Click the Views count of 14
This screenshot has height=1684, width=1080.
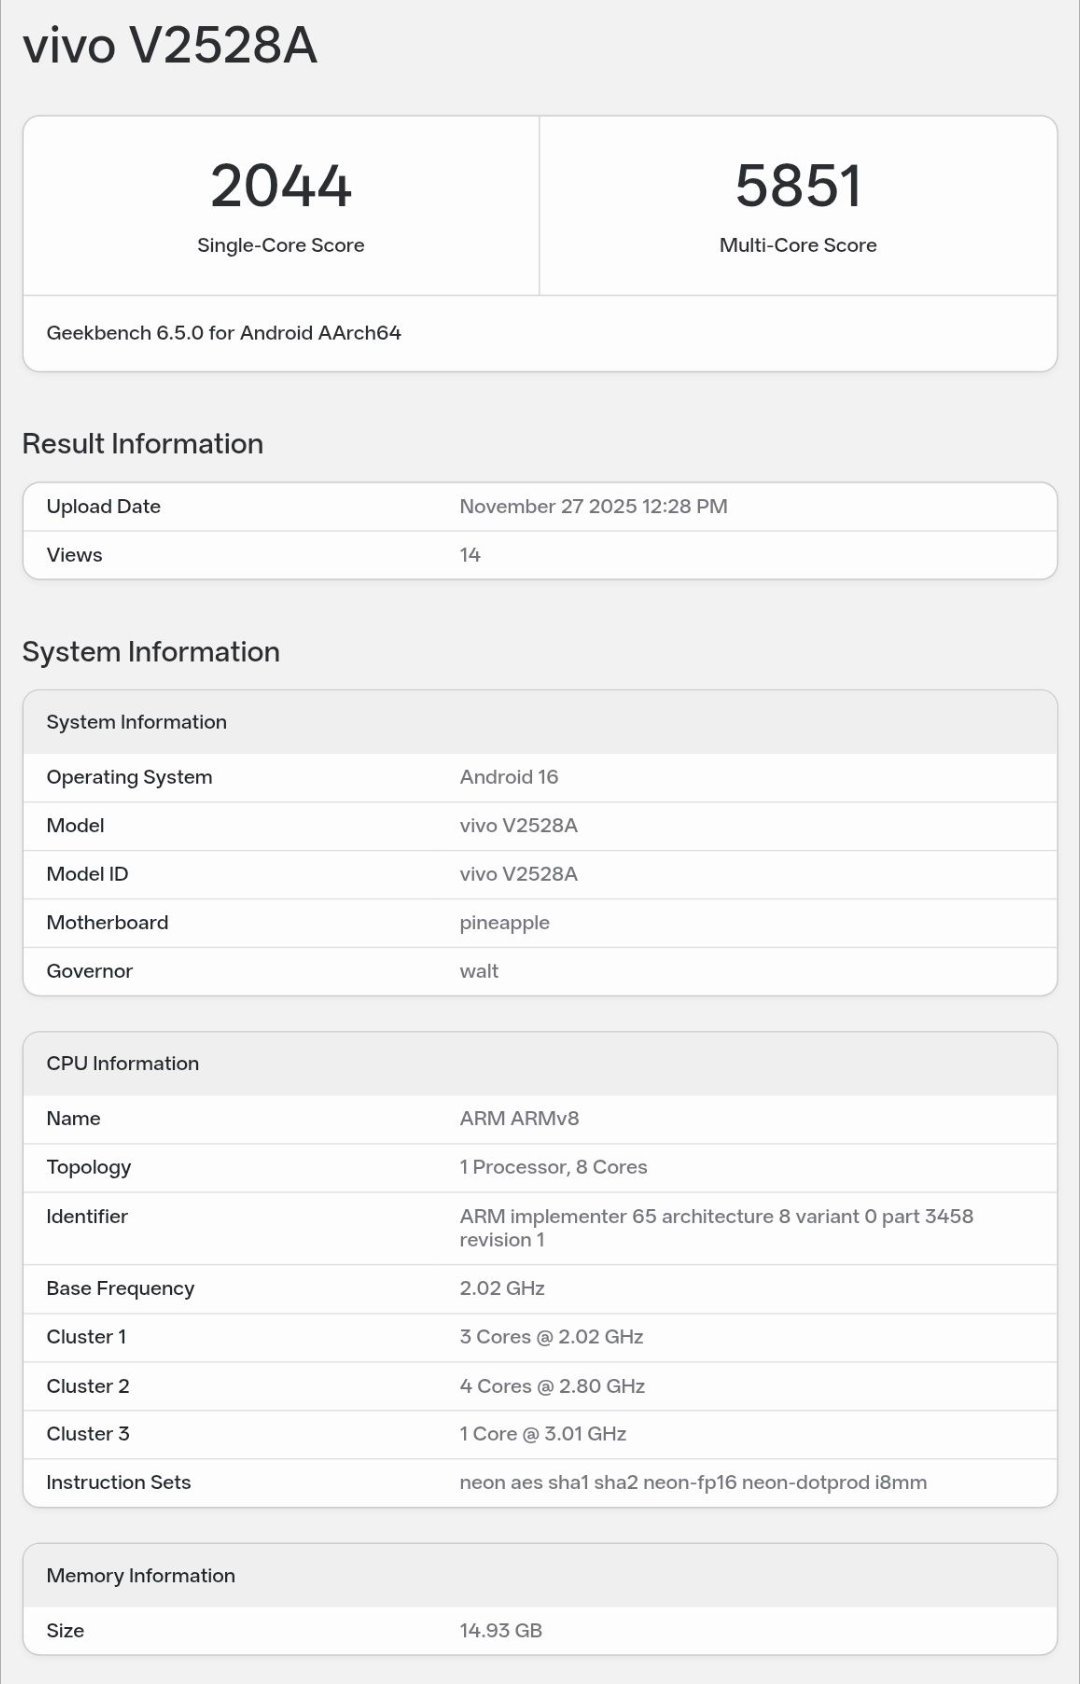[x=470, y=555]
